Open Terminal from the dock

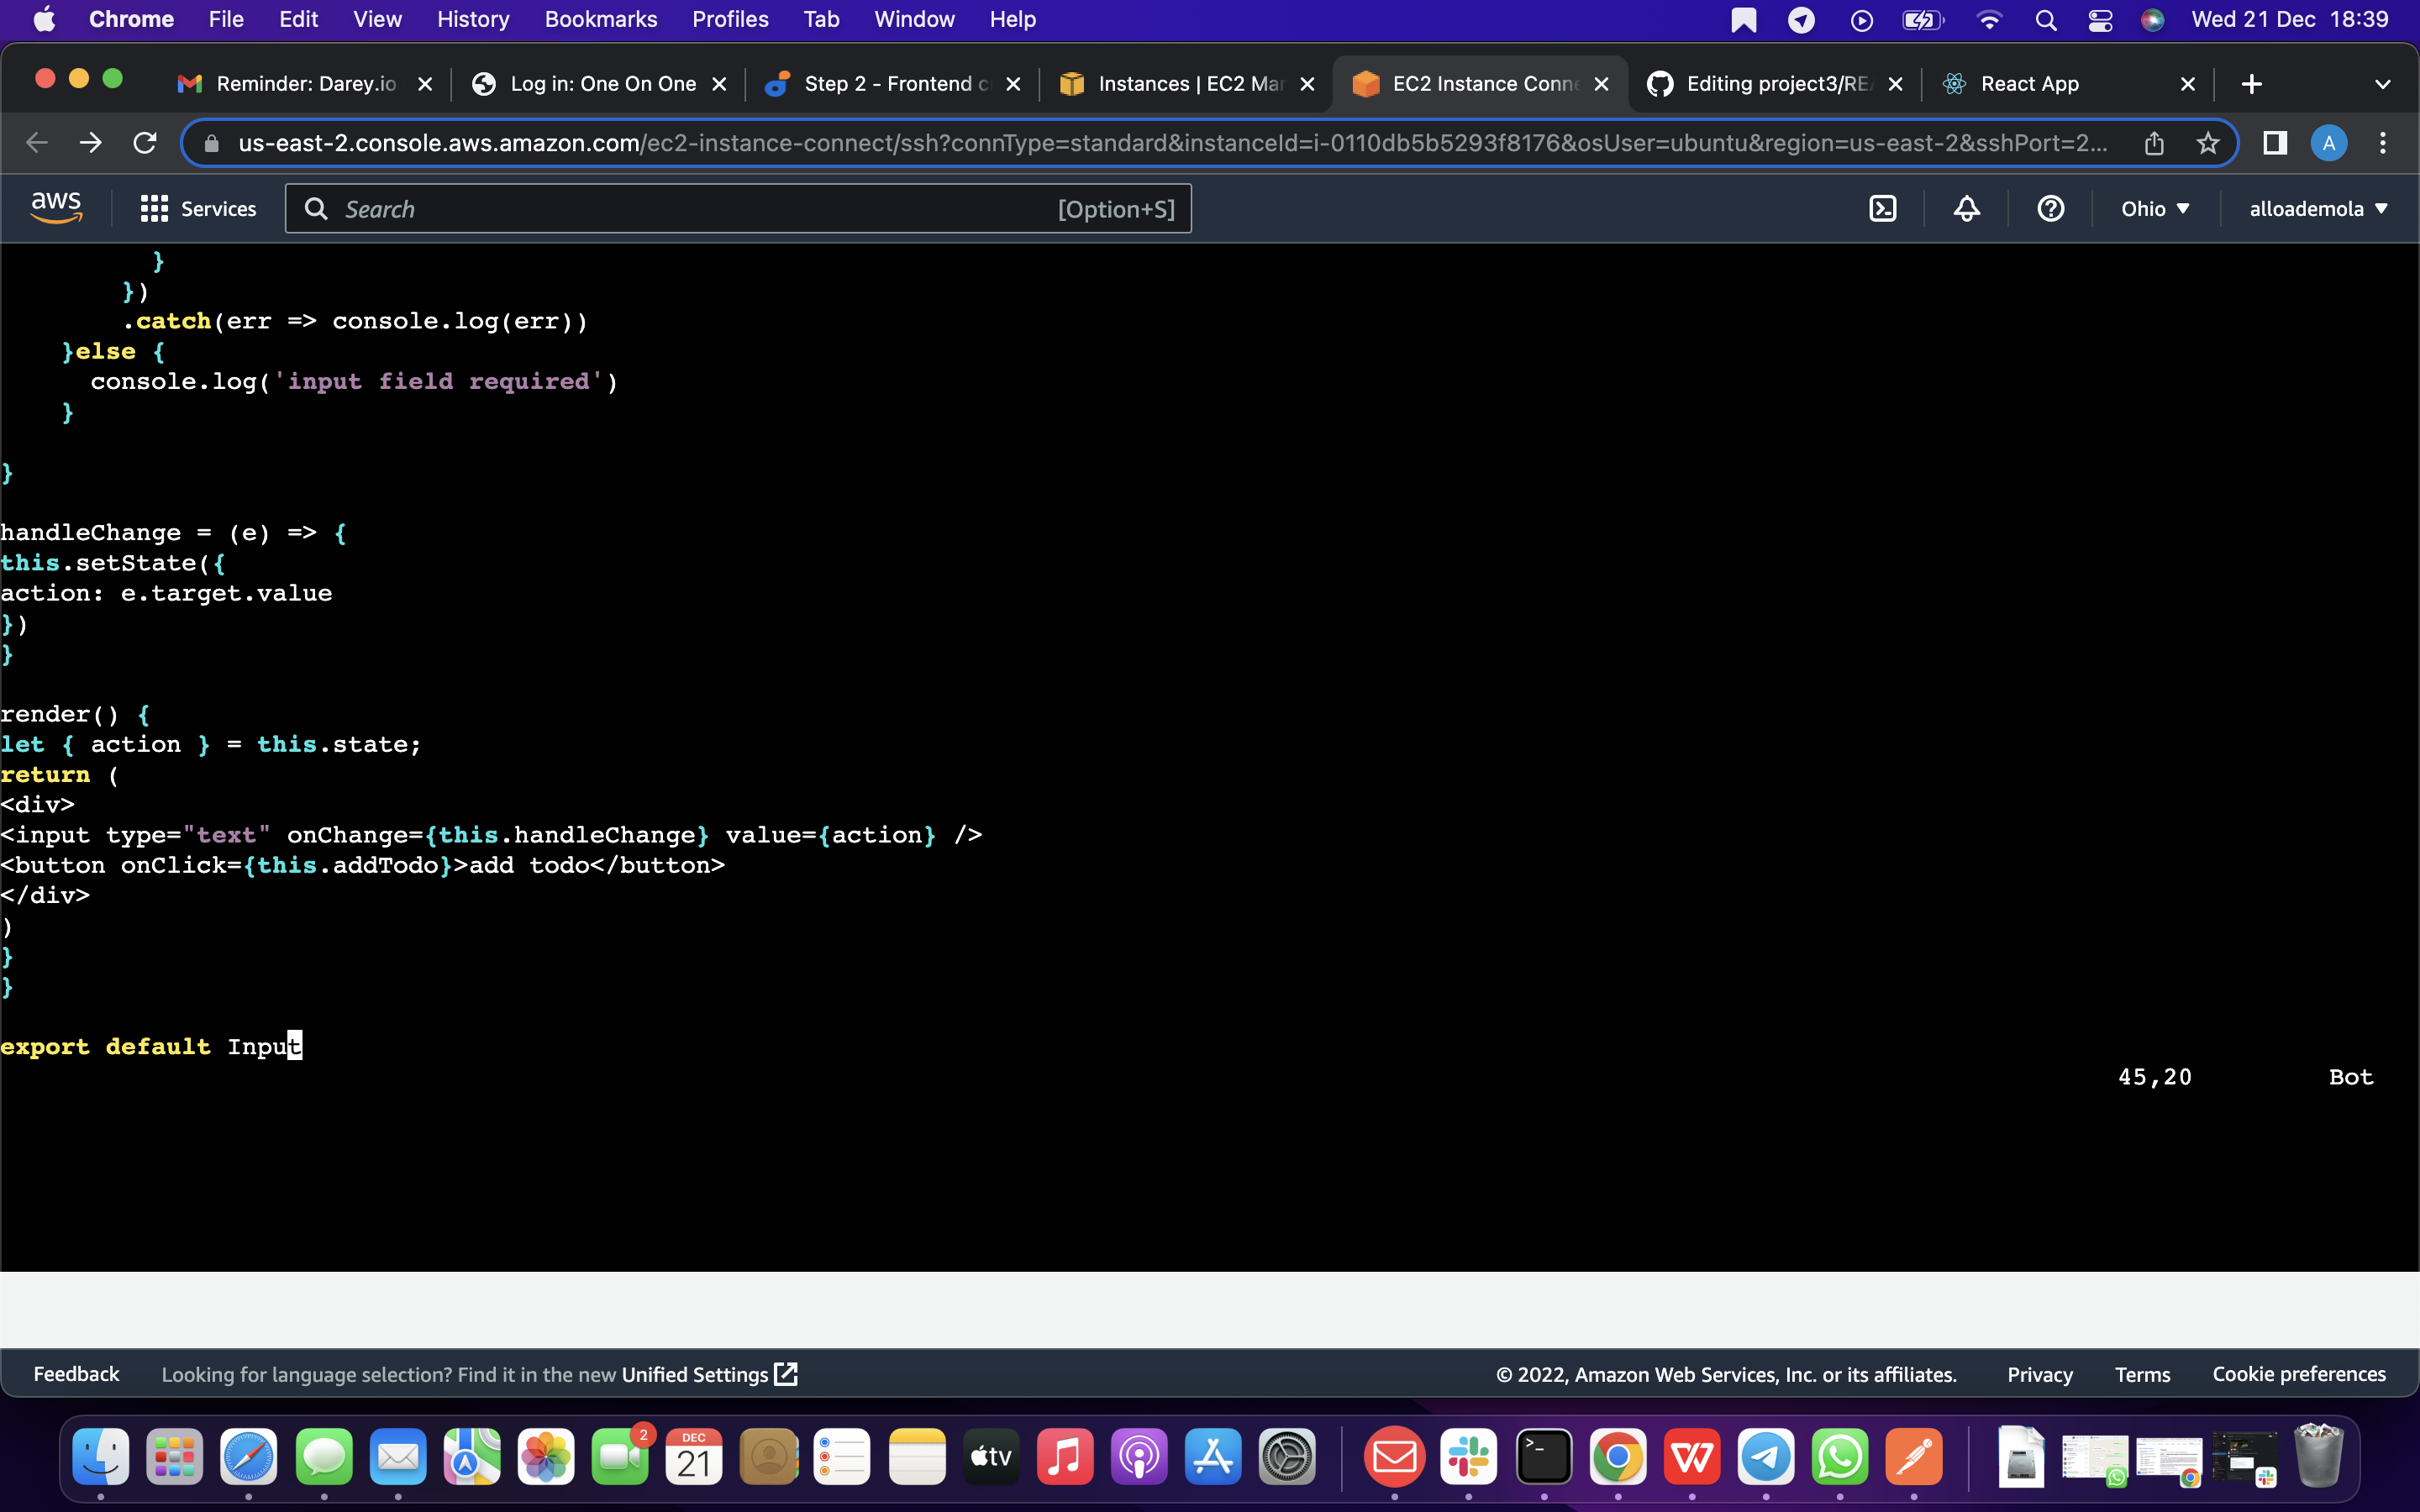click(x=1543, y=1457)
